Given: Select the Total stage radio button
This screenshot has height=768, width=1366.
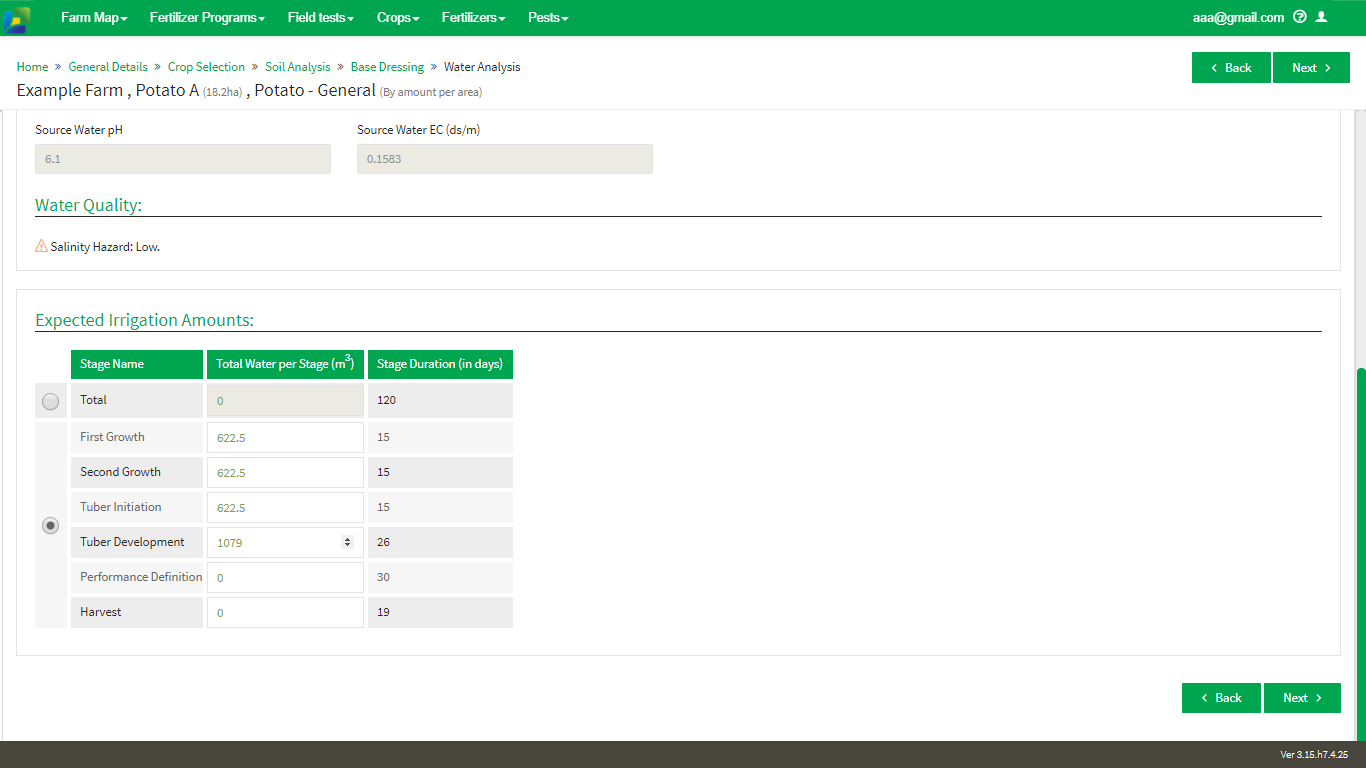Looking at the screenshot, I should pos(50,401).
